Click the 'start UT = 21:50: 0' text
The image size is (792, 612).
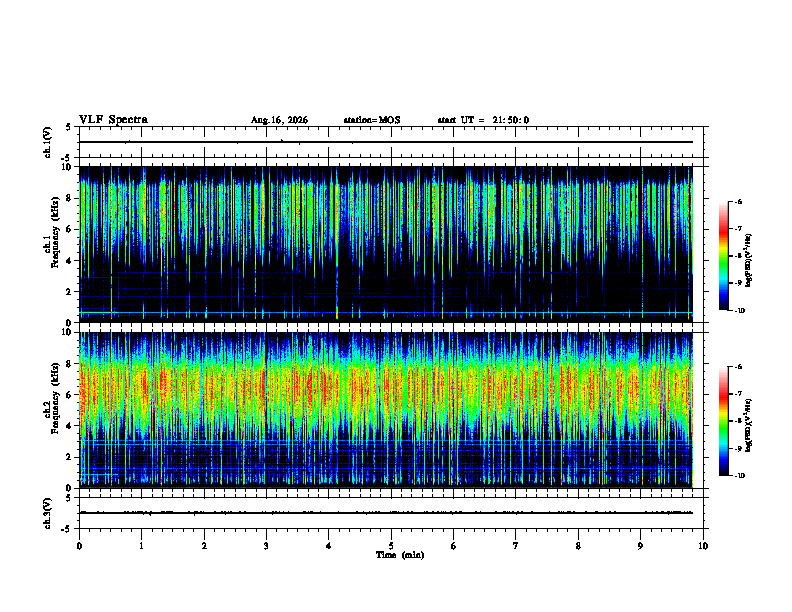tap(483, 120)
